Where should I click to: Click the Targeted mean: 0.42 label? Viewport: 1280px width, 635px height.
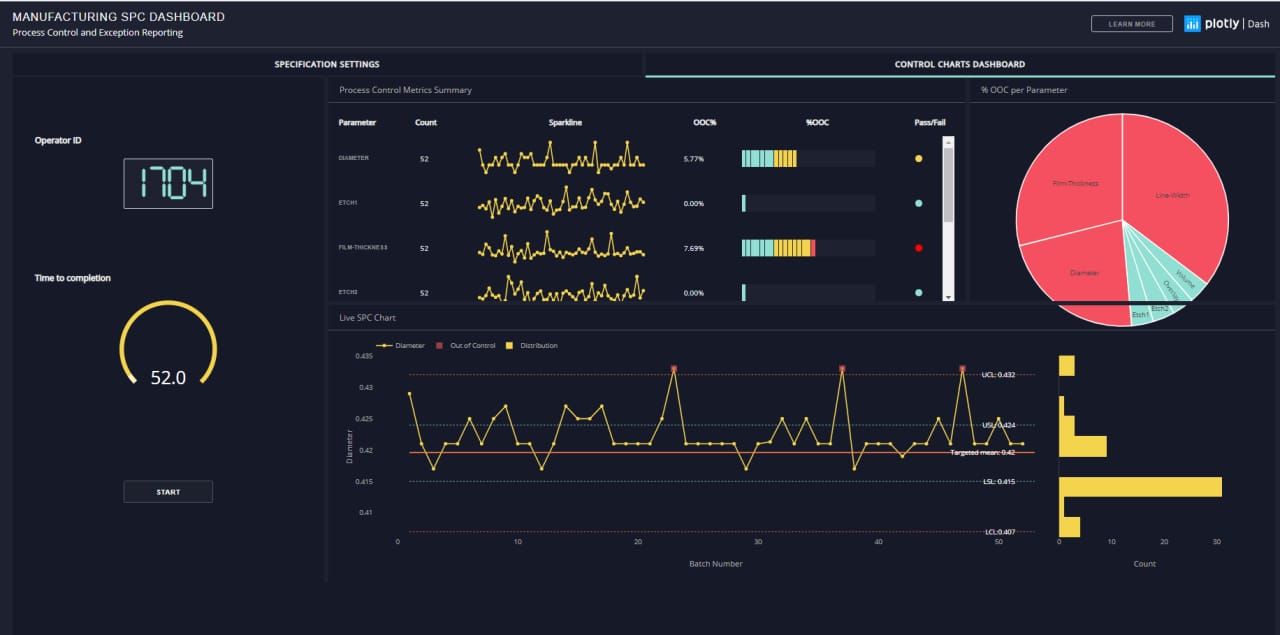982,452
